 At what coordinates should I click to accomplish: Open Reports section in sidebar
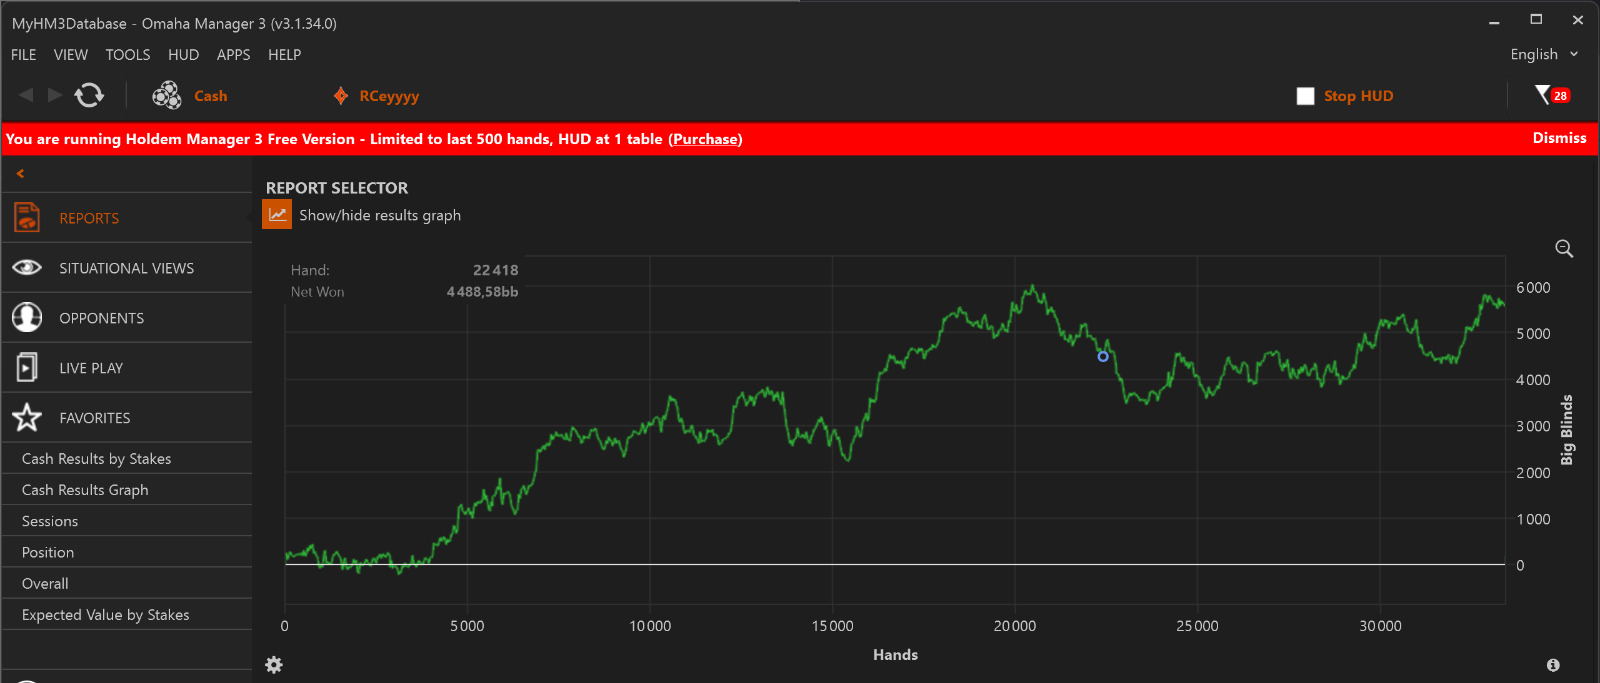point(88,218)
